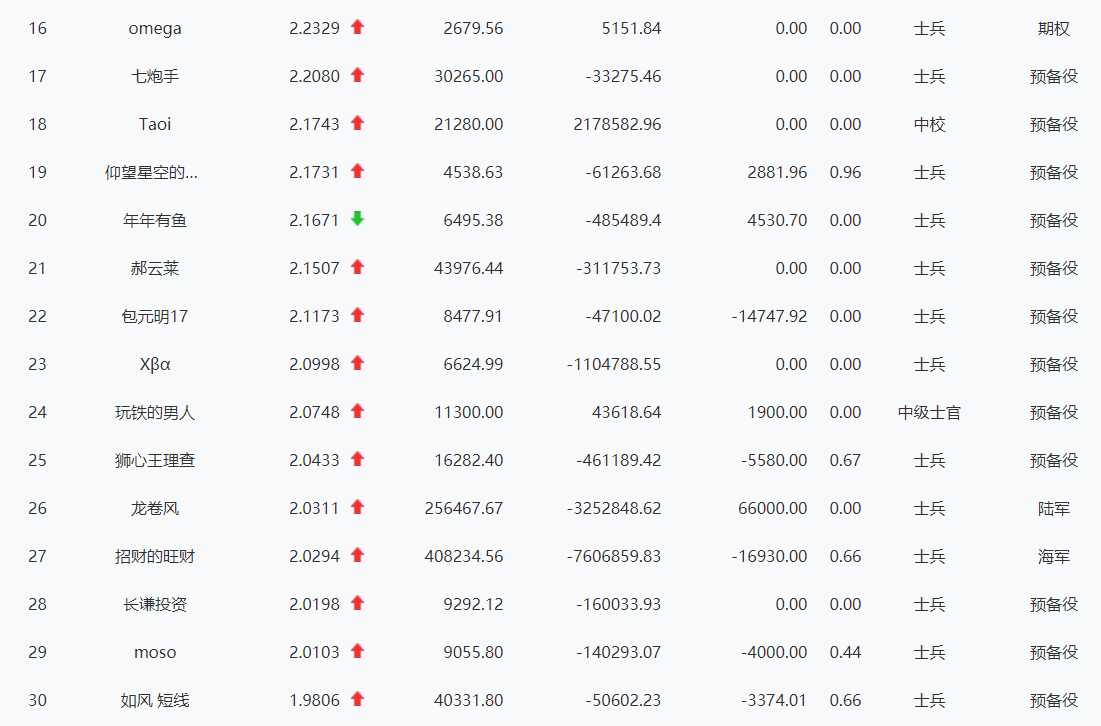This screenshot has height=726, width=1101.
Task: Click the red arrow in the 七炮手 row
Action: [x=357, y=75]
